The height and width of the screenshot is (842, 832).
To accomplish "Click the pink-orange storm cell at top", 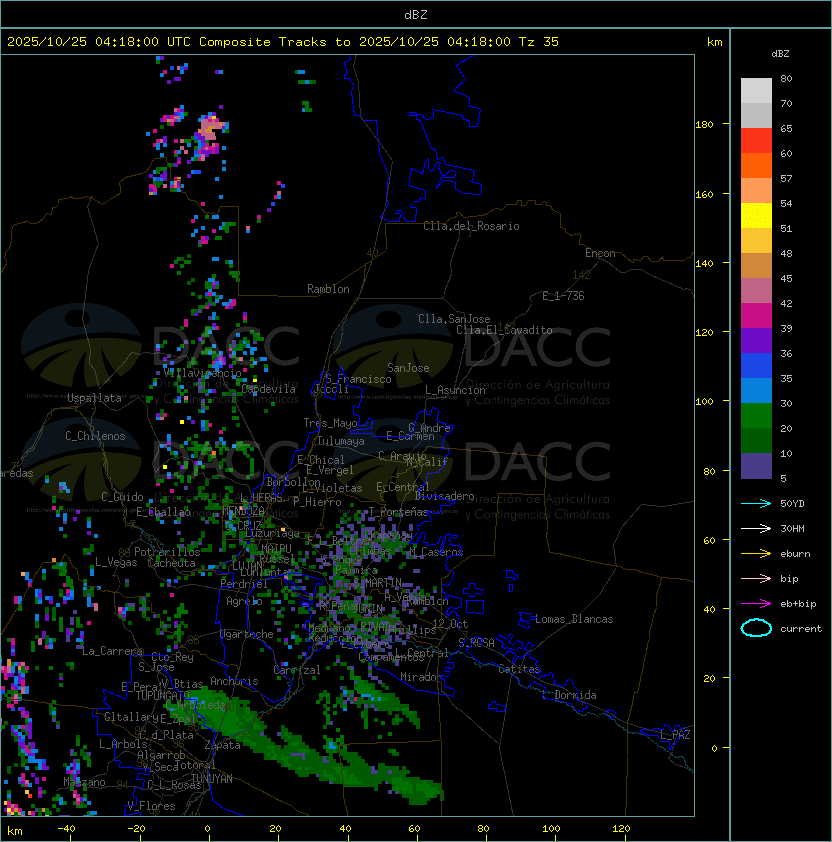I will 209,129.
